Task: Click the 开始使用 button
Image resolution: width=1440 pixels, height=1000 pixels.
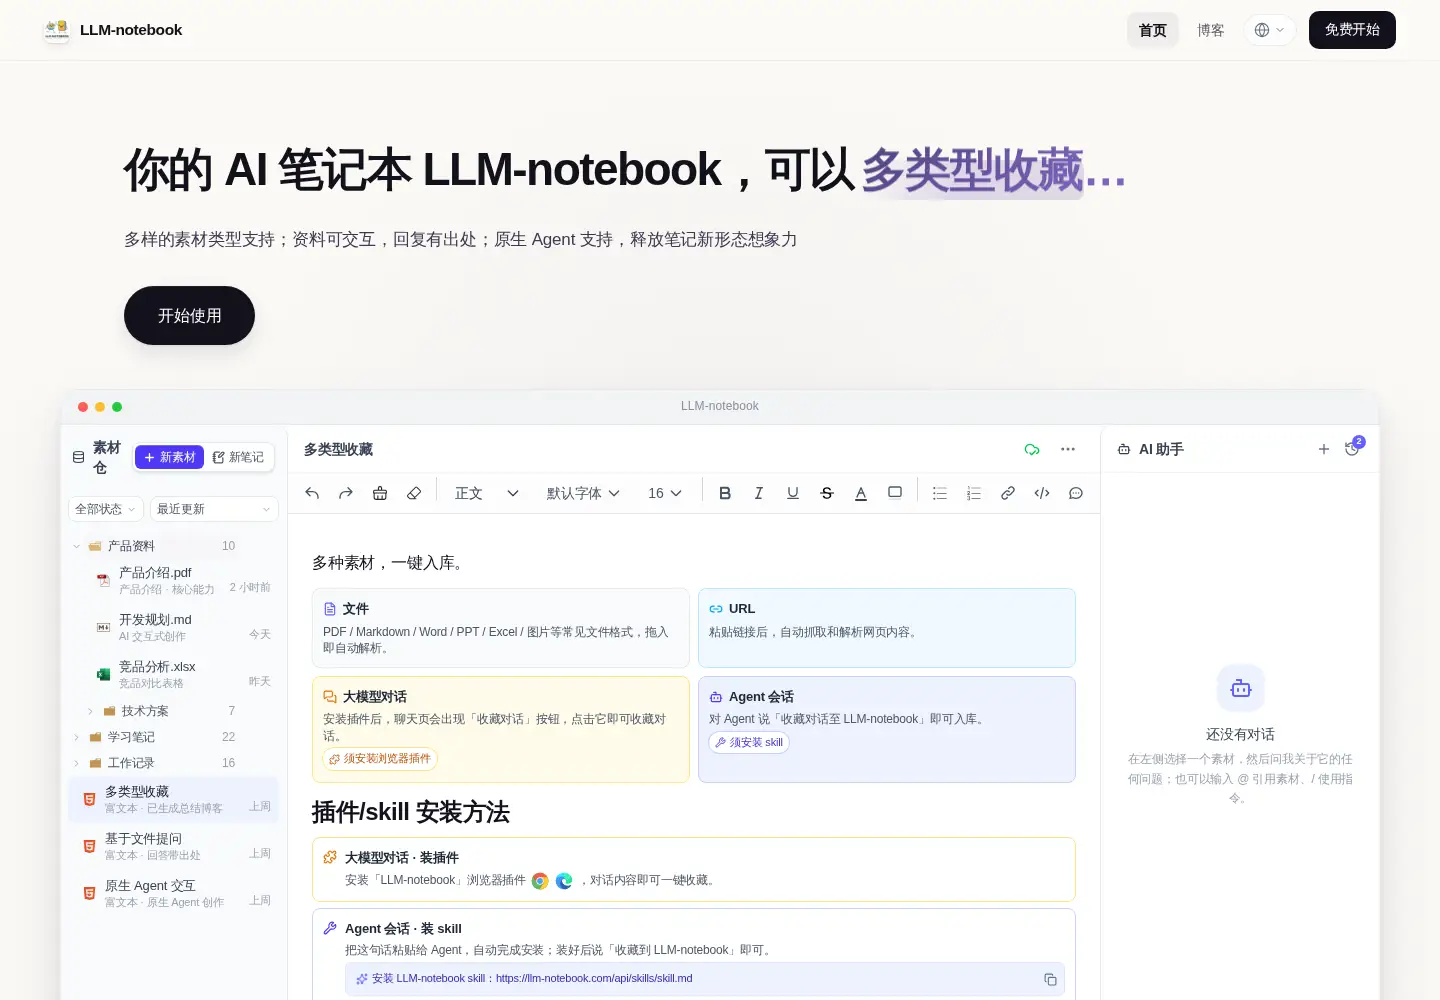Action: (x=189, y=316)
